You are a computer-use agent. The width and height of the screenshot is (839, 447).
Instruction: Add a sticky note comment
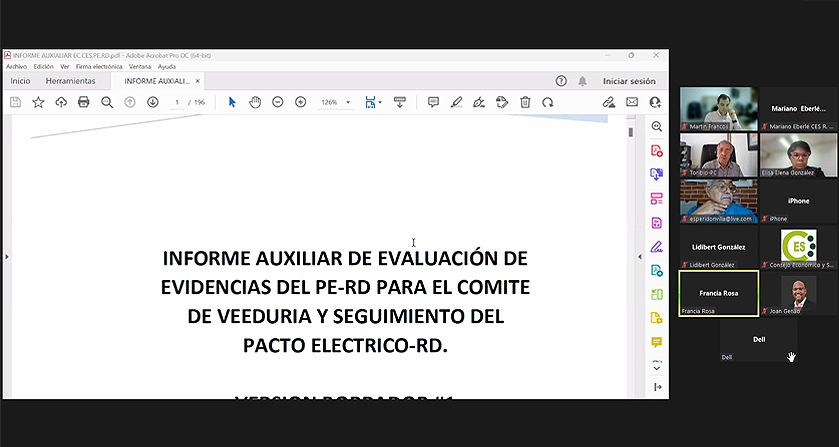point(433,102)
